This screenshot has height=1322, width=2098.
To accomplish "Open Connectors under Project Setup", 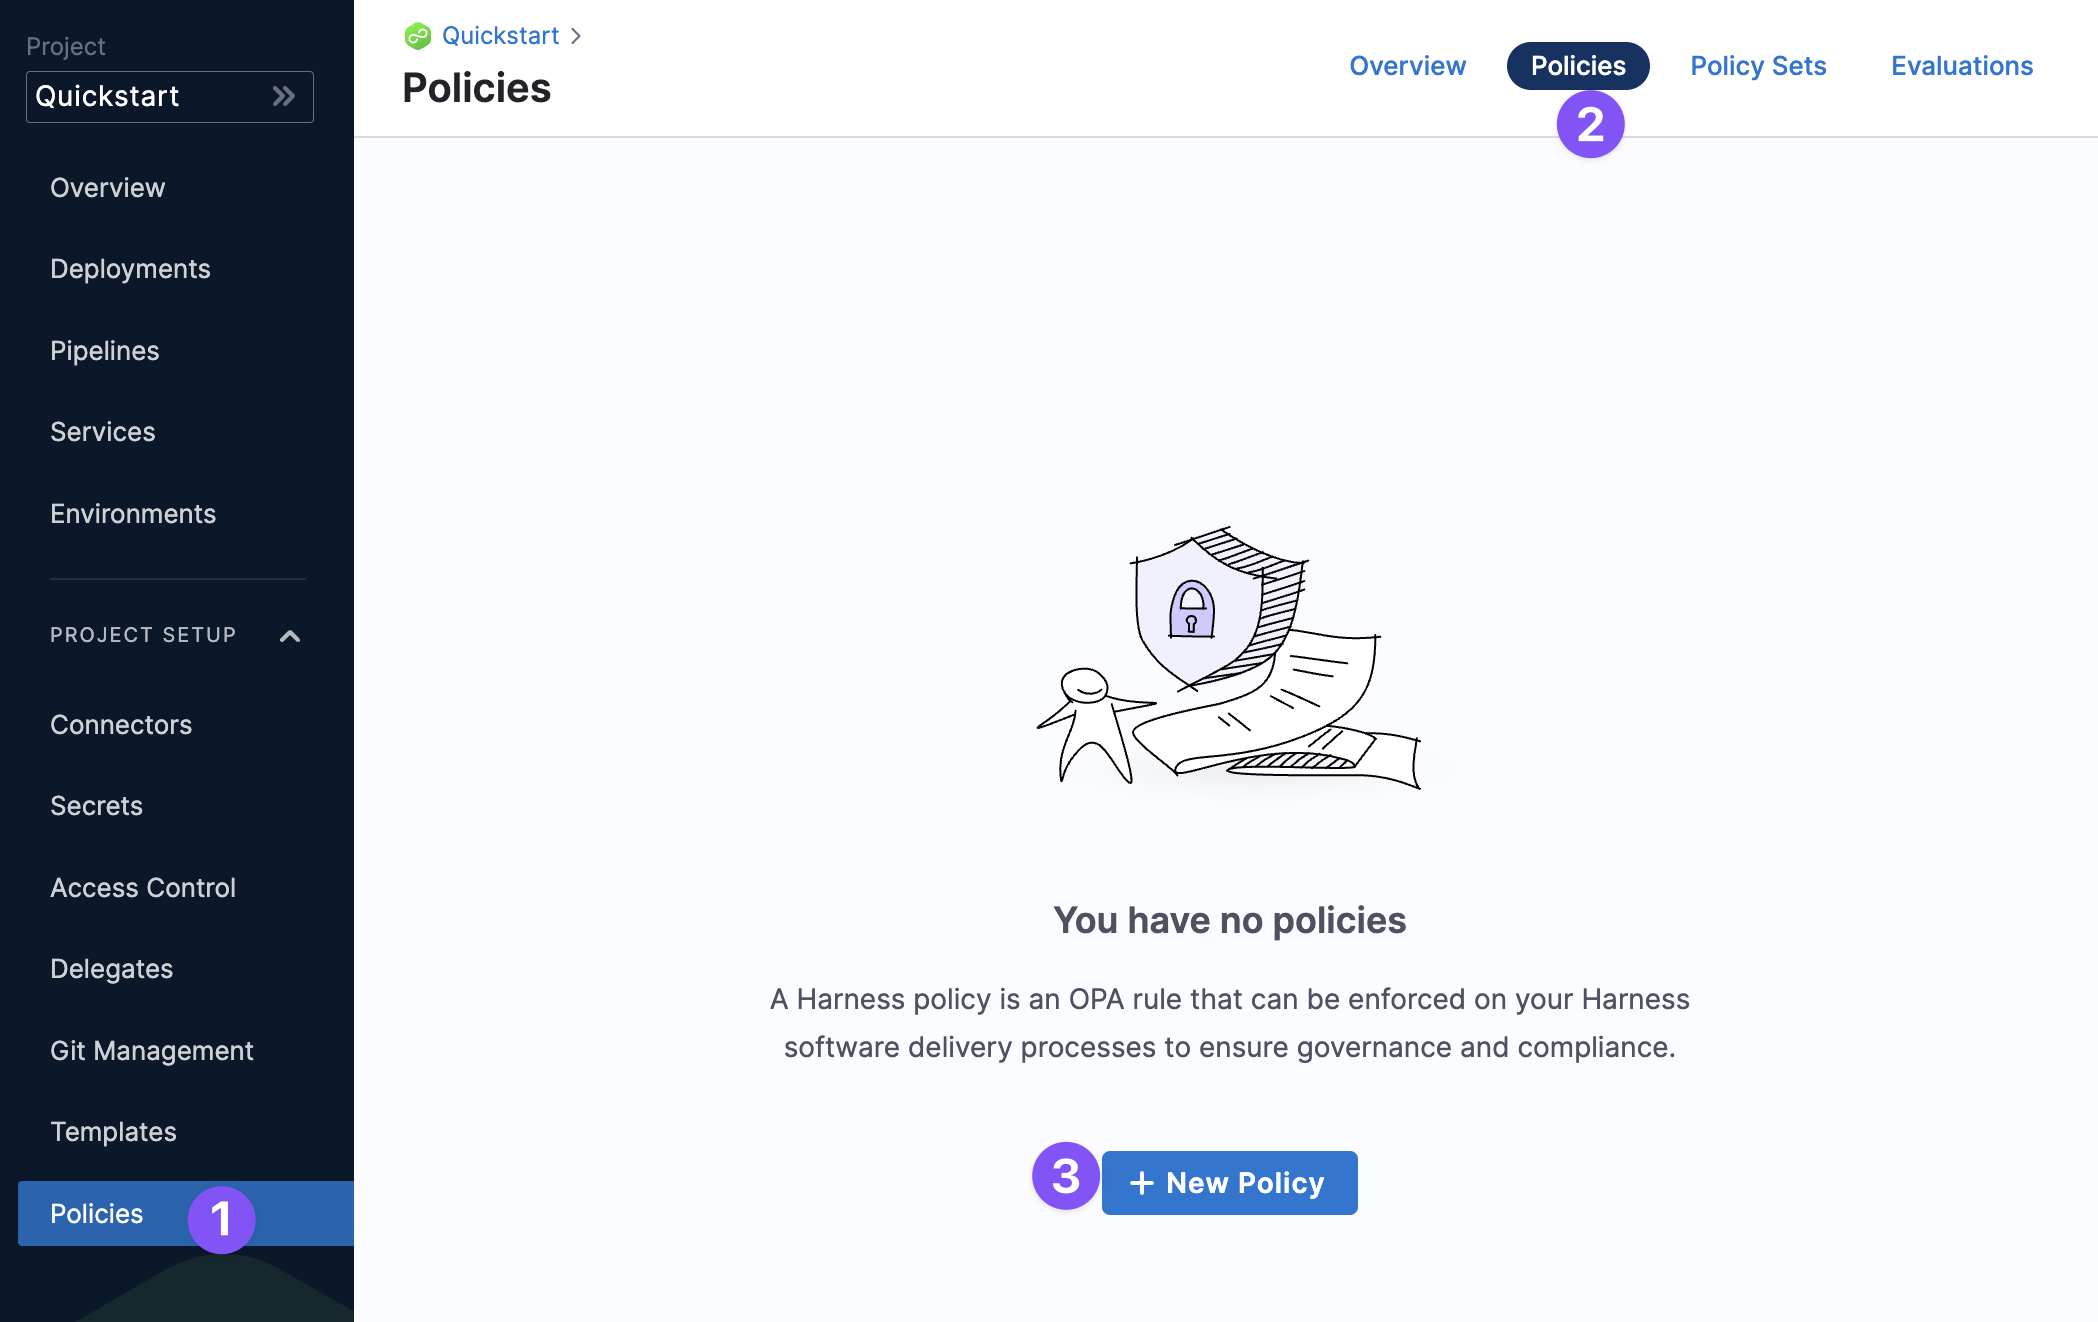I will 121,725.
